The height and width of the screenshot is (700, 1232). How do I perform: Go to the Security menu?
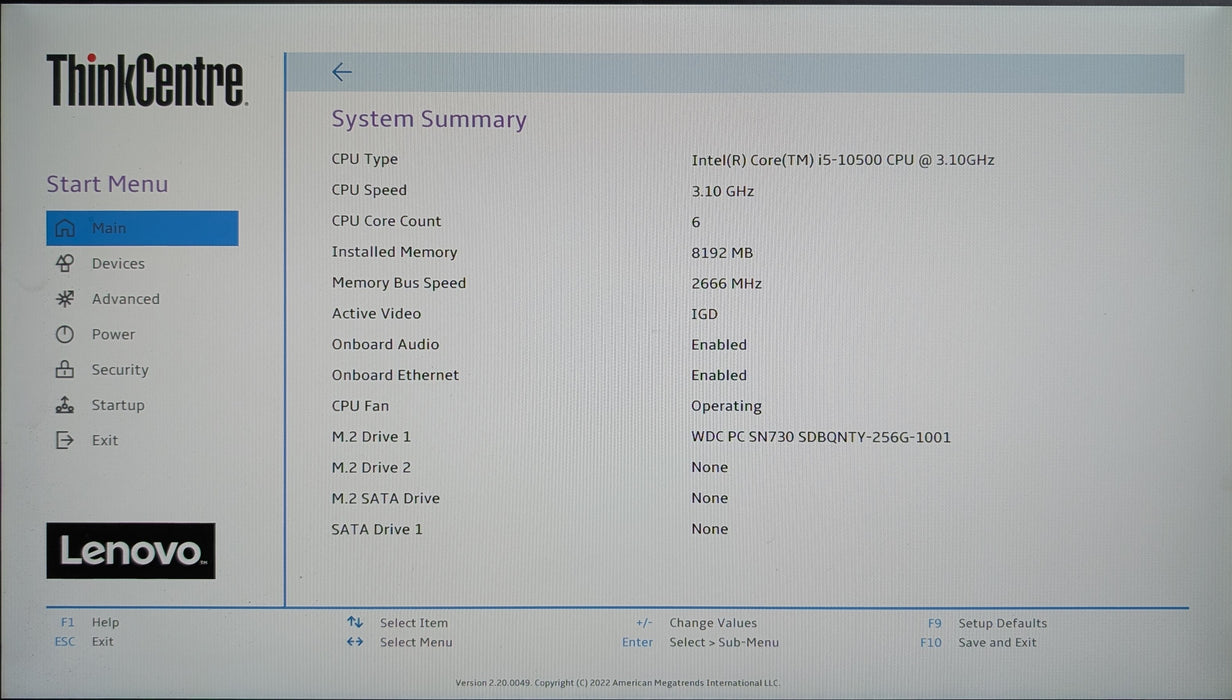coord(120,370)
